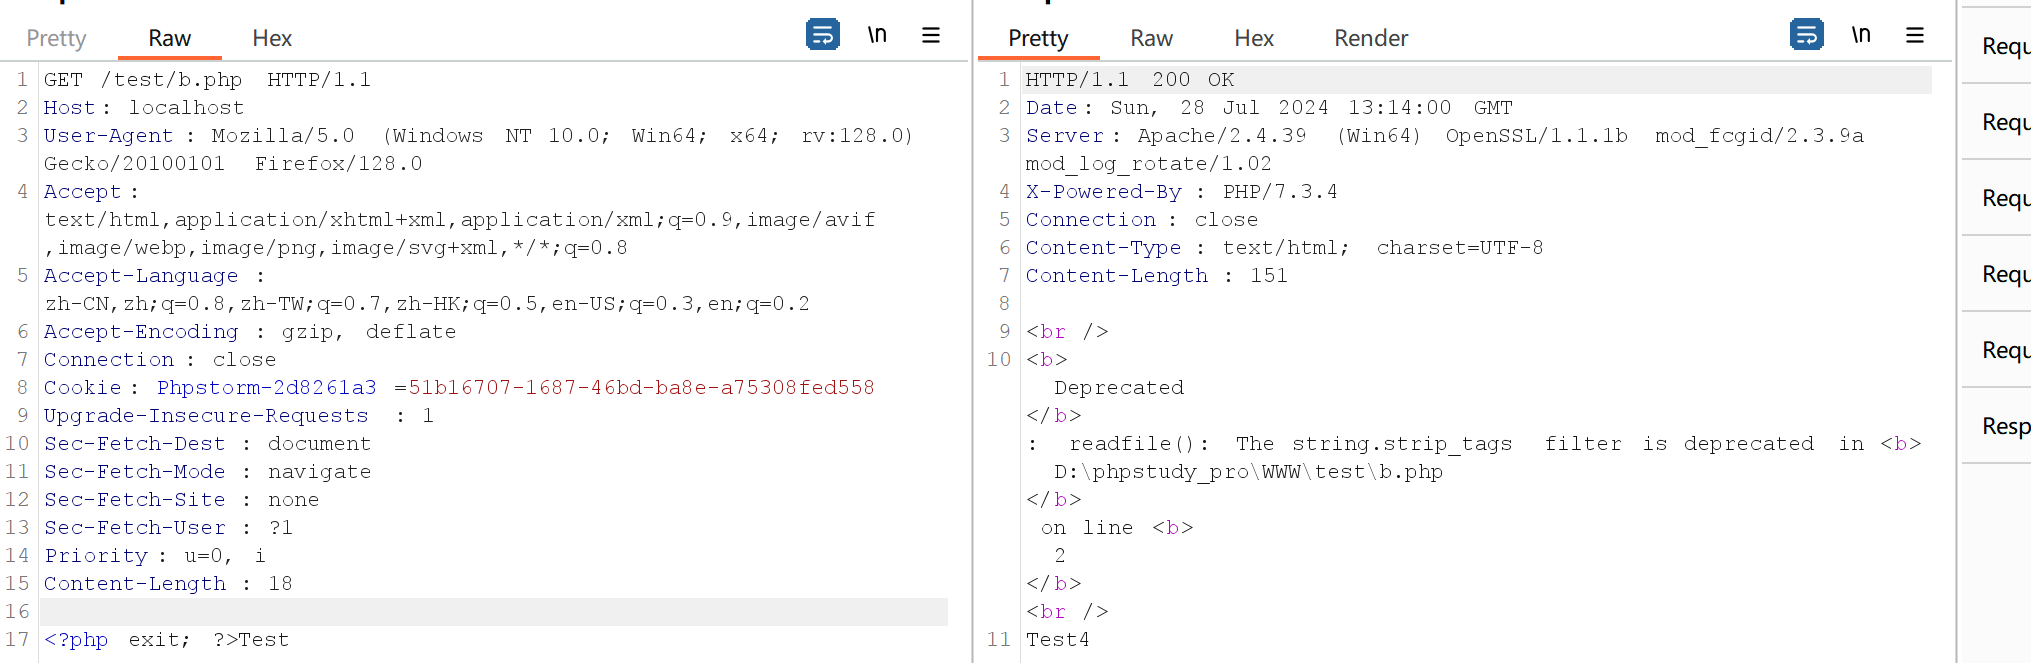Expand the Resp item in the right sidebar

[2005, 426]
